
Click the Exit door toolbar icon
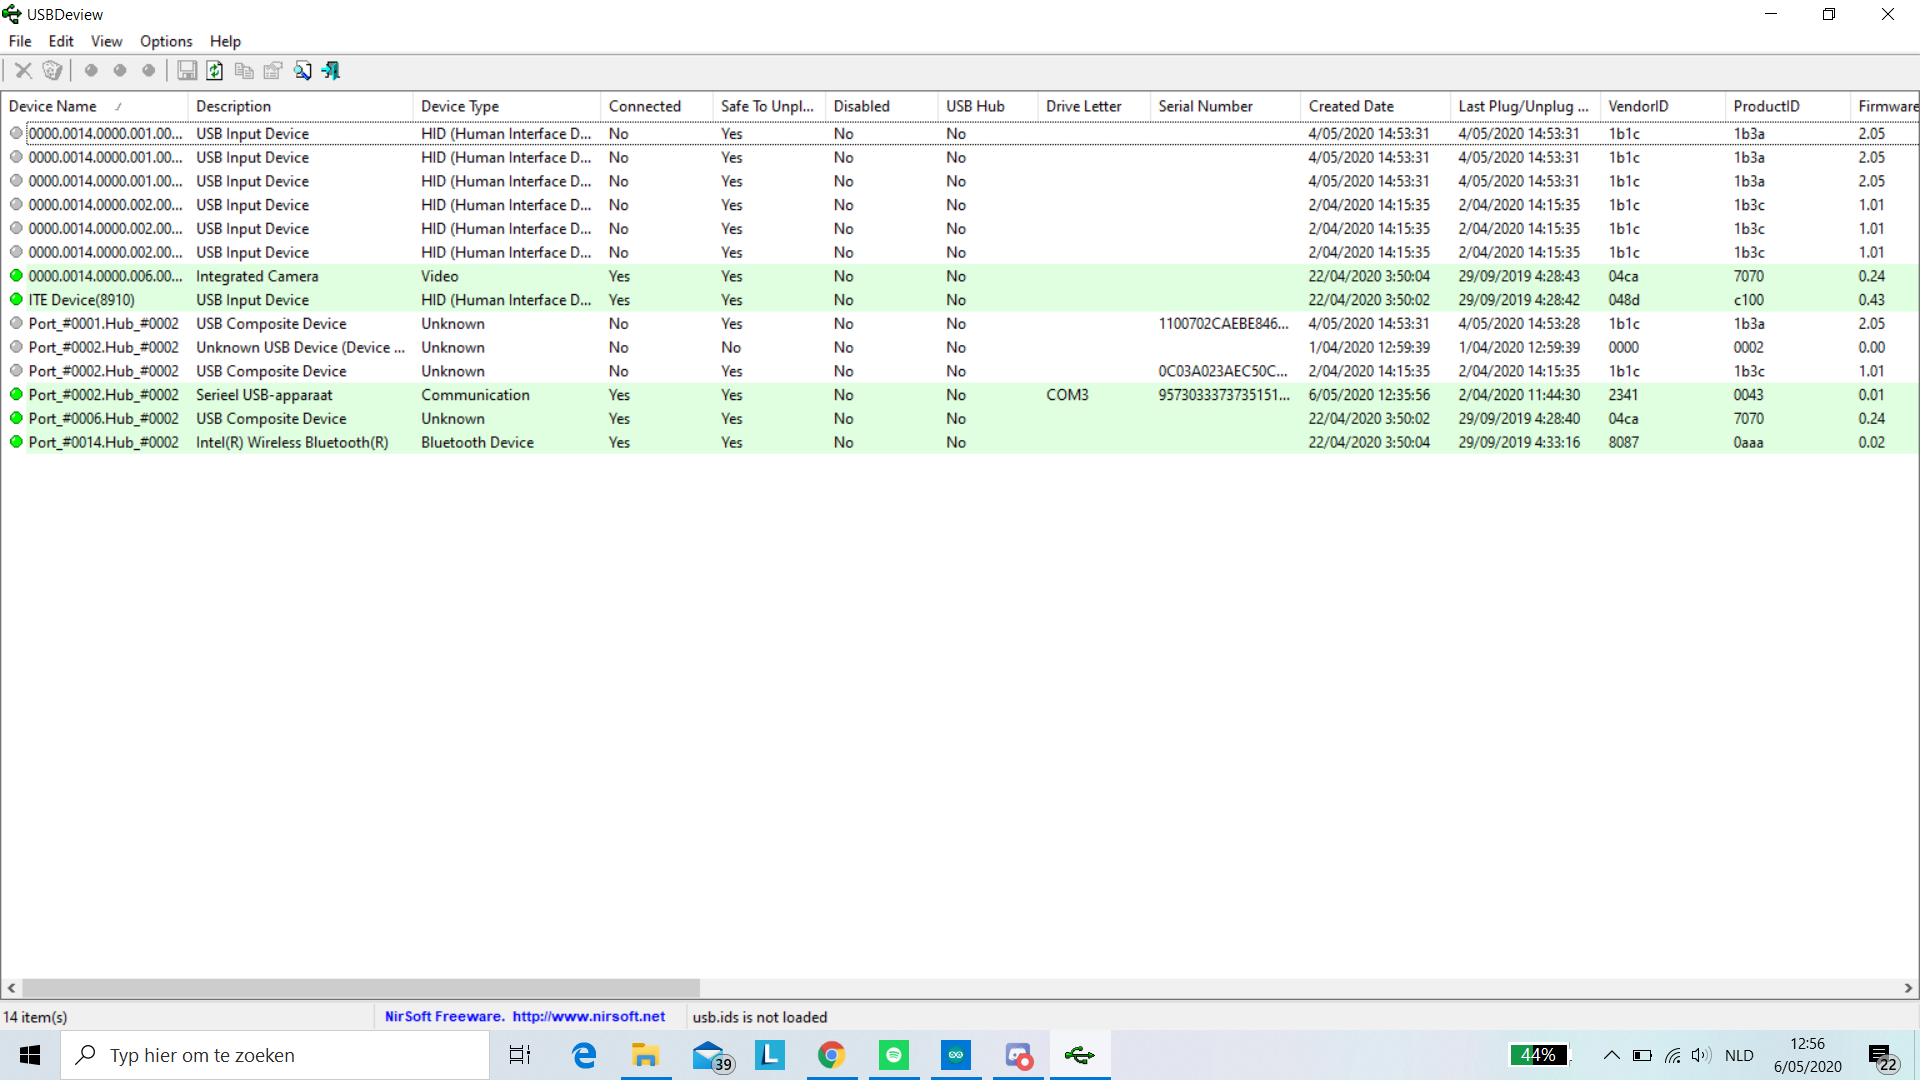click(x=331, y=70)
